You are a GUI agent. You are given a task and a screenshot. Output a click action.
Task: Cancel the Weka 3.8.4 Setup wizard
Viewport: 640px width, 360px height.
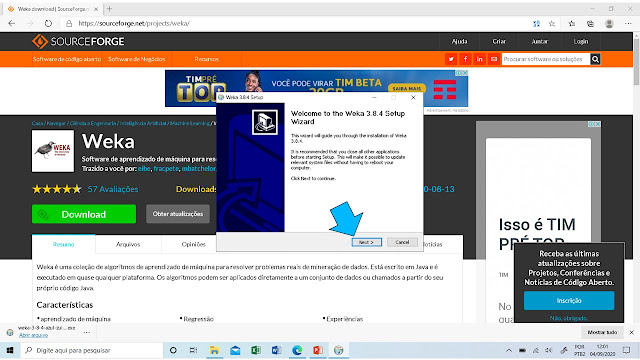tap(402, 242)
